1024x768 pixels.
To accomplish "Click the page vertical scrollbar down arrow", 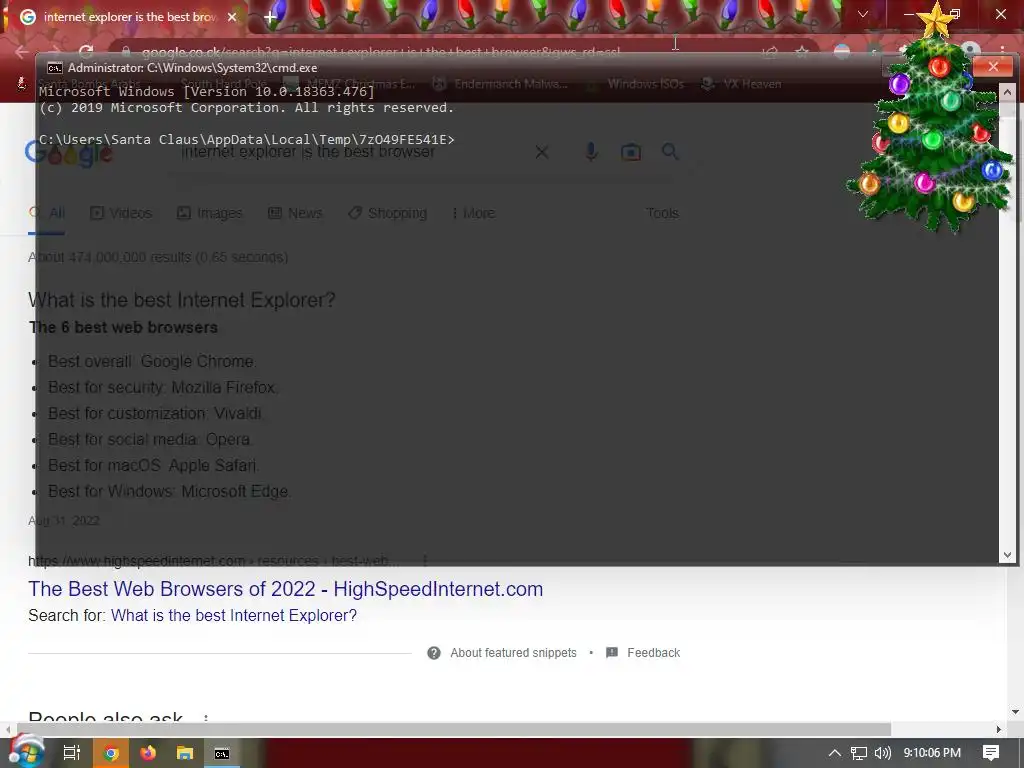I will (x=1016, y=712).
